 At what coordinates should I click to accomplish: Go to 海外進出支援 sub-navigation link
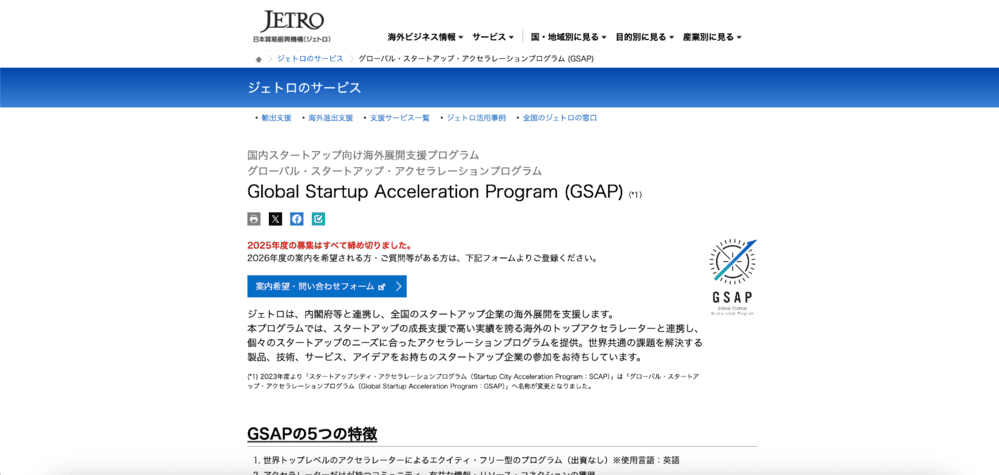[330, 118]
